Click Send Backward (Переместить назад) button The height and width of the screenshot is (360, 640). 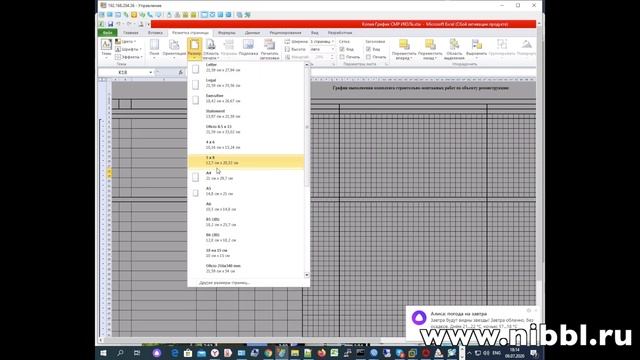click(x=430, y=49)
